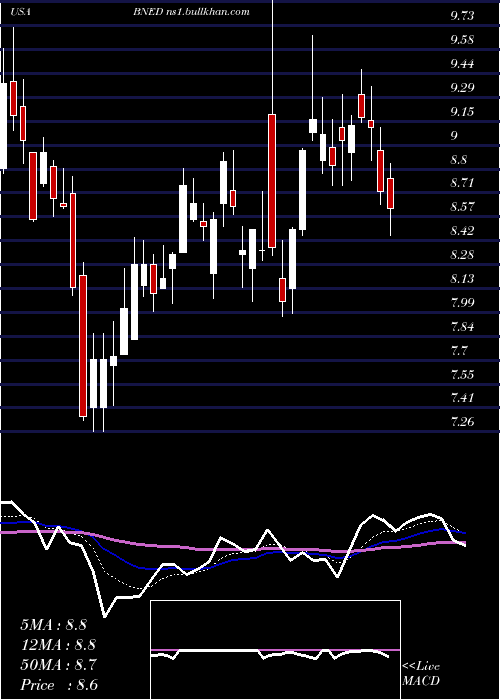
Task: Click the 7.7 price axis label
Action: 459,350
